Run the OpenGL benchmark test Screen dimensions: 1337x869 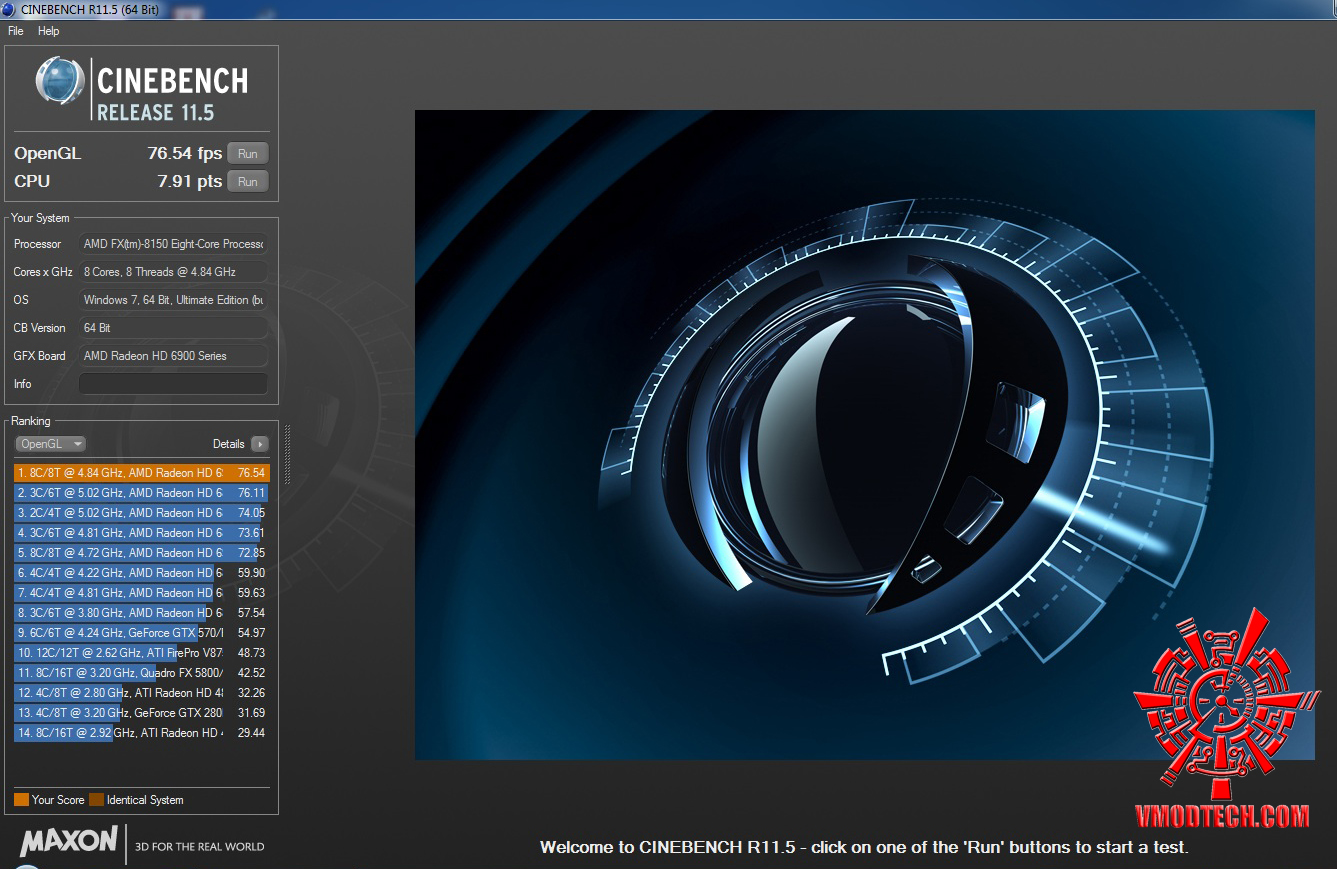coord(248,154)
